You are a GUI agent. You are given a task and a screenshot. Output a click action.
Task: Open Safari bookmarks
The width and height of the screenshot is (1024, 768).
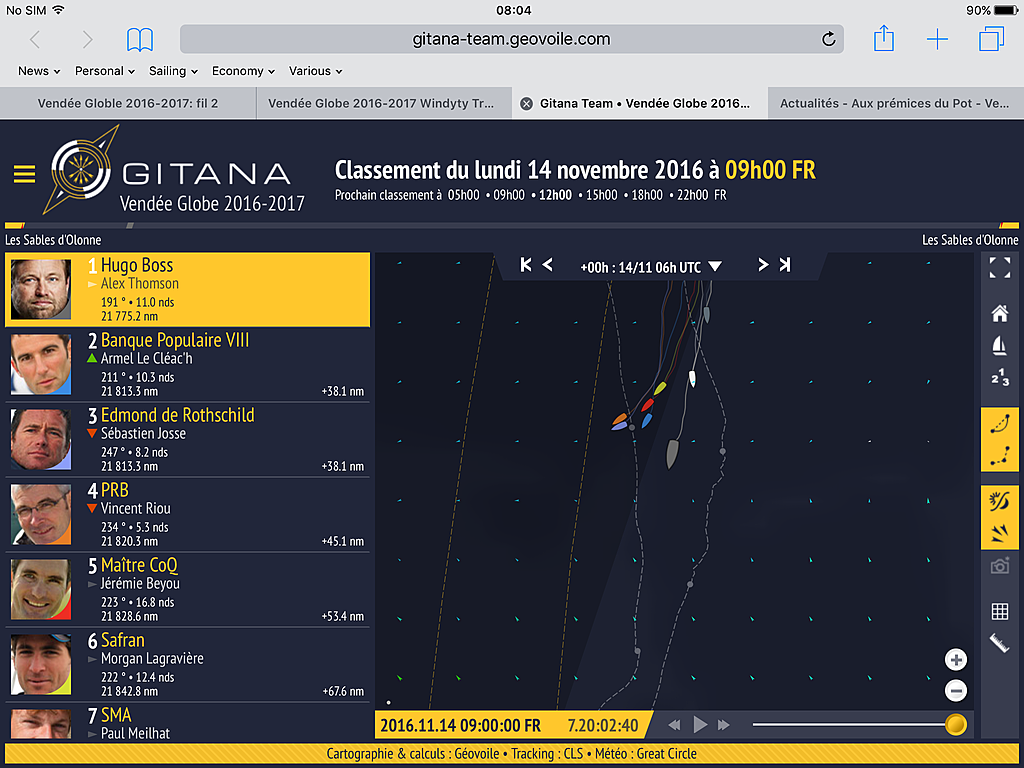[x=140, y=40]
